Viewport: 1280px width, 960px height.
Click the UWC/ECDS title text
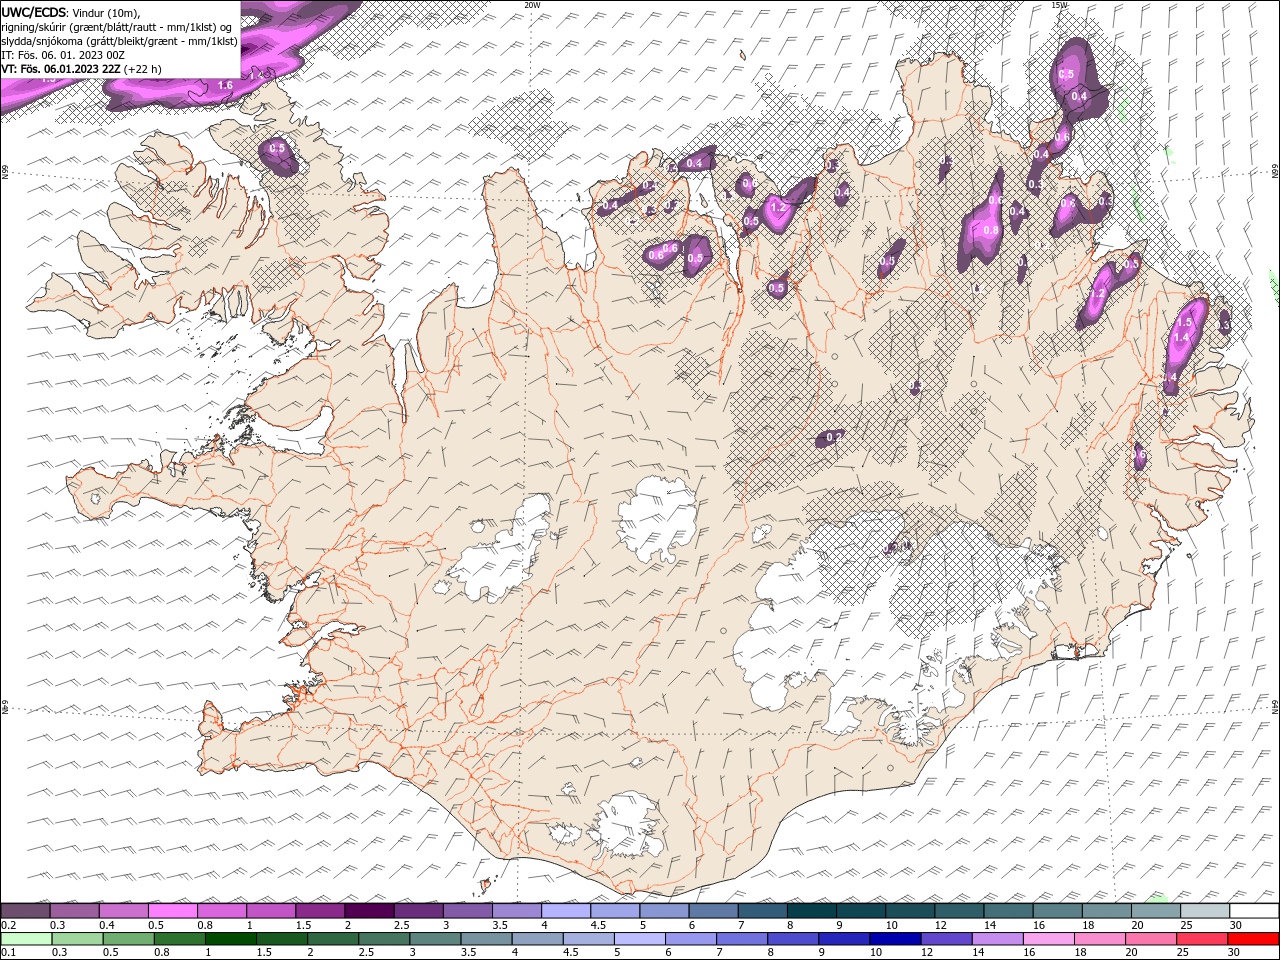(33, 12)
